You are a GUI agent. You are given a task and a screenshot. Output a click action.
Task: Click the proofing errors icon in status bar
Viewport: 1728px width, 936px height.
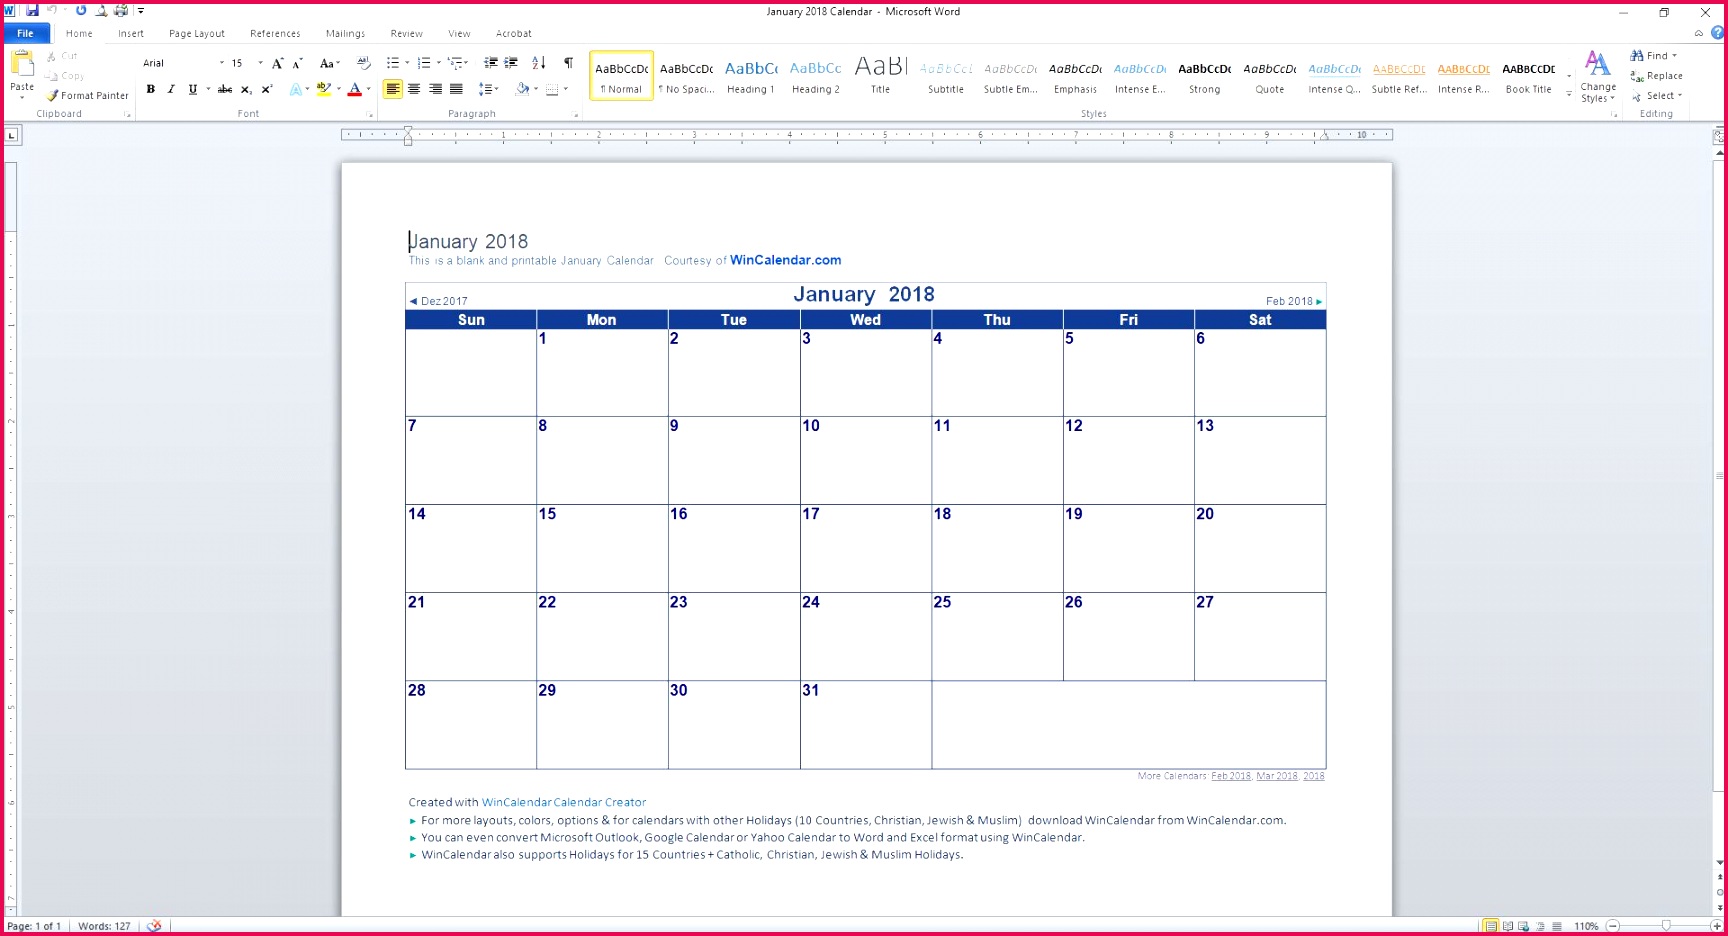[x=154, y=926]
